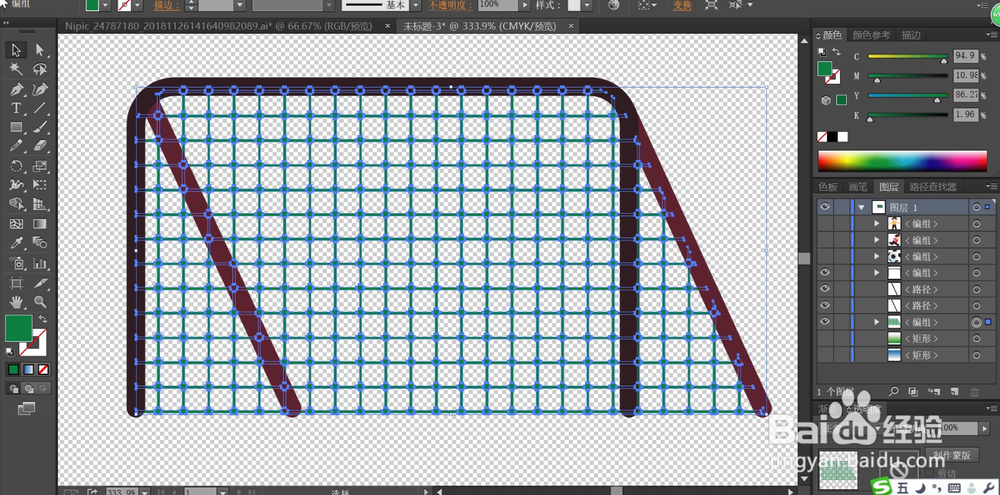Image resolution: width=1000 pixels, height=495 pixels.
Task: Open the 样式 style dropdown
Action: (x=586, y=4)
